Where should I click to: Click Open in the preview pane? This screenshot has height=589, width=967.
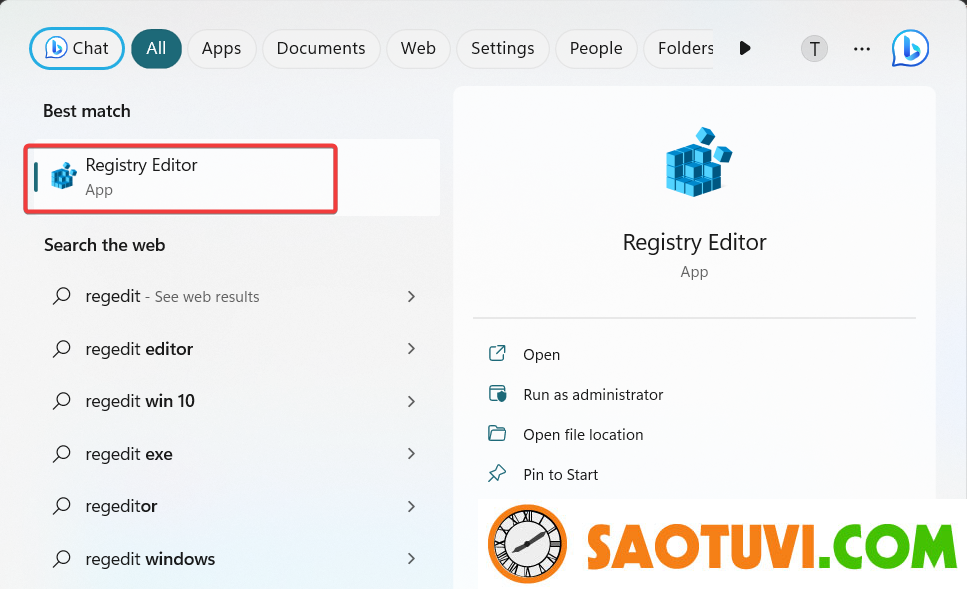click(541, 355)
